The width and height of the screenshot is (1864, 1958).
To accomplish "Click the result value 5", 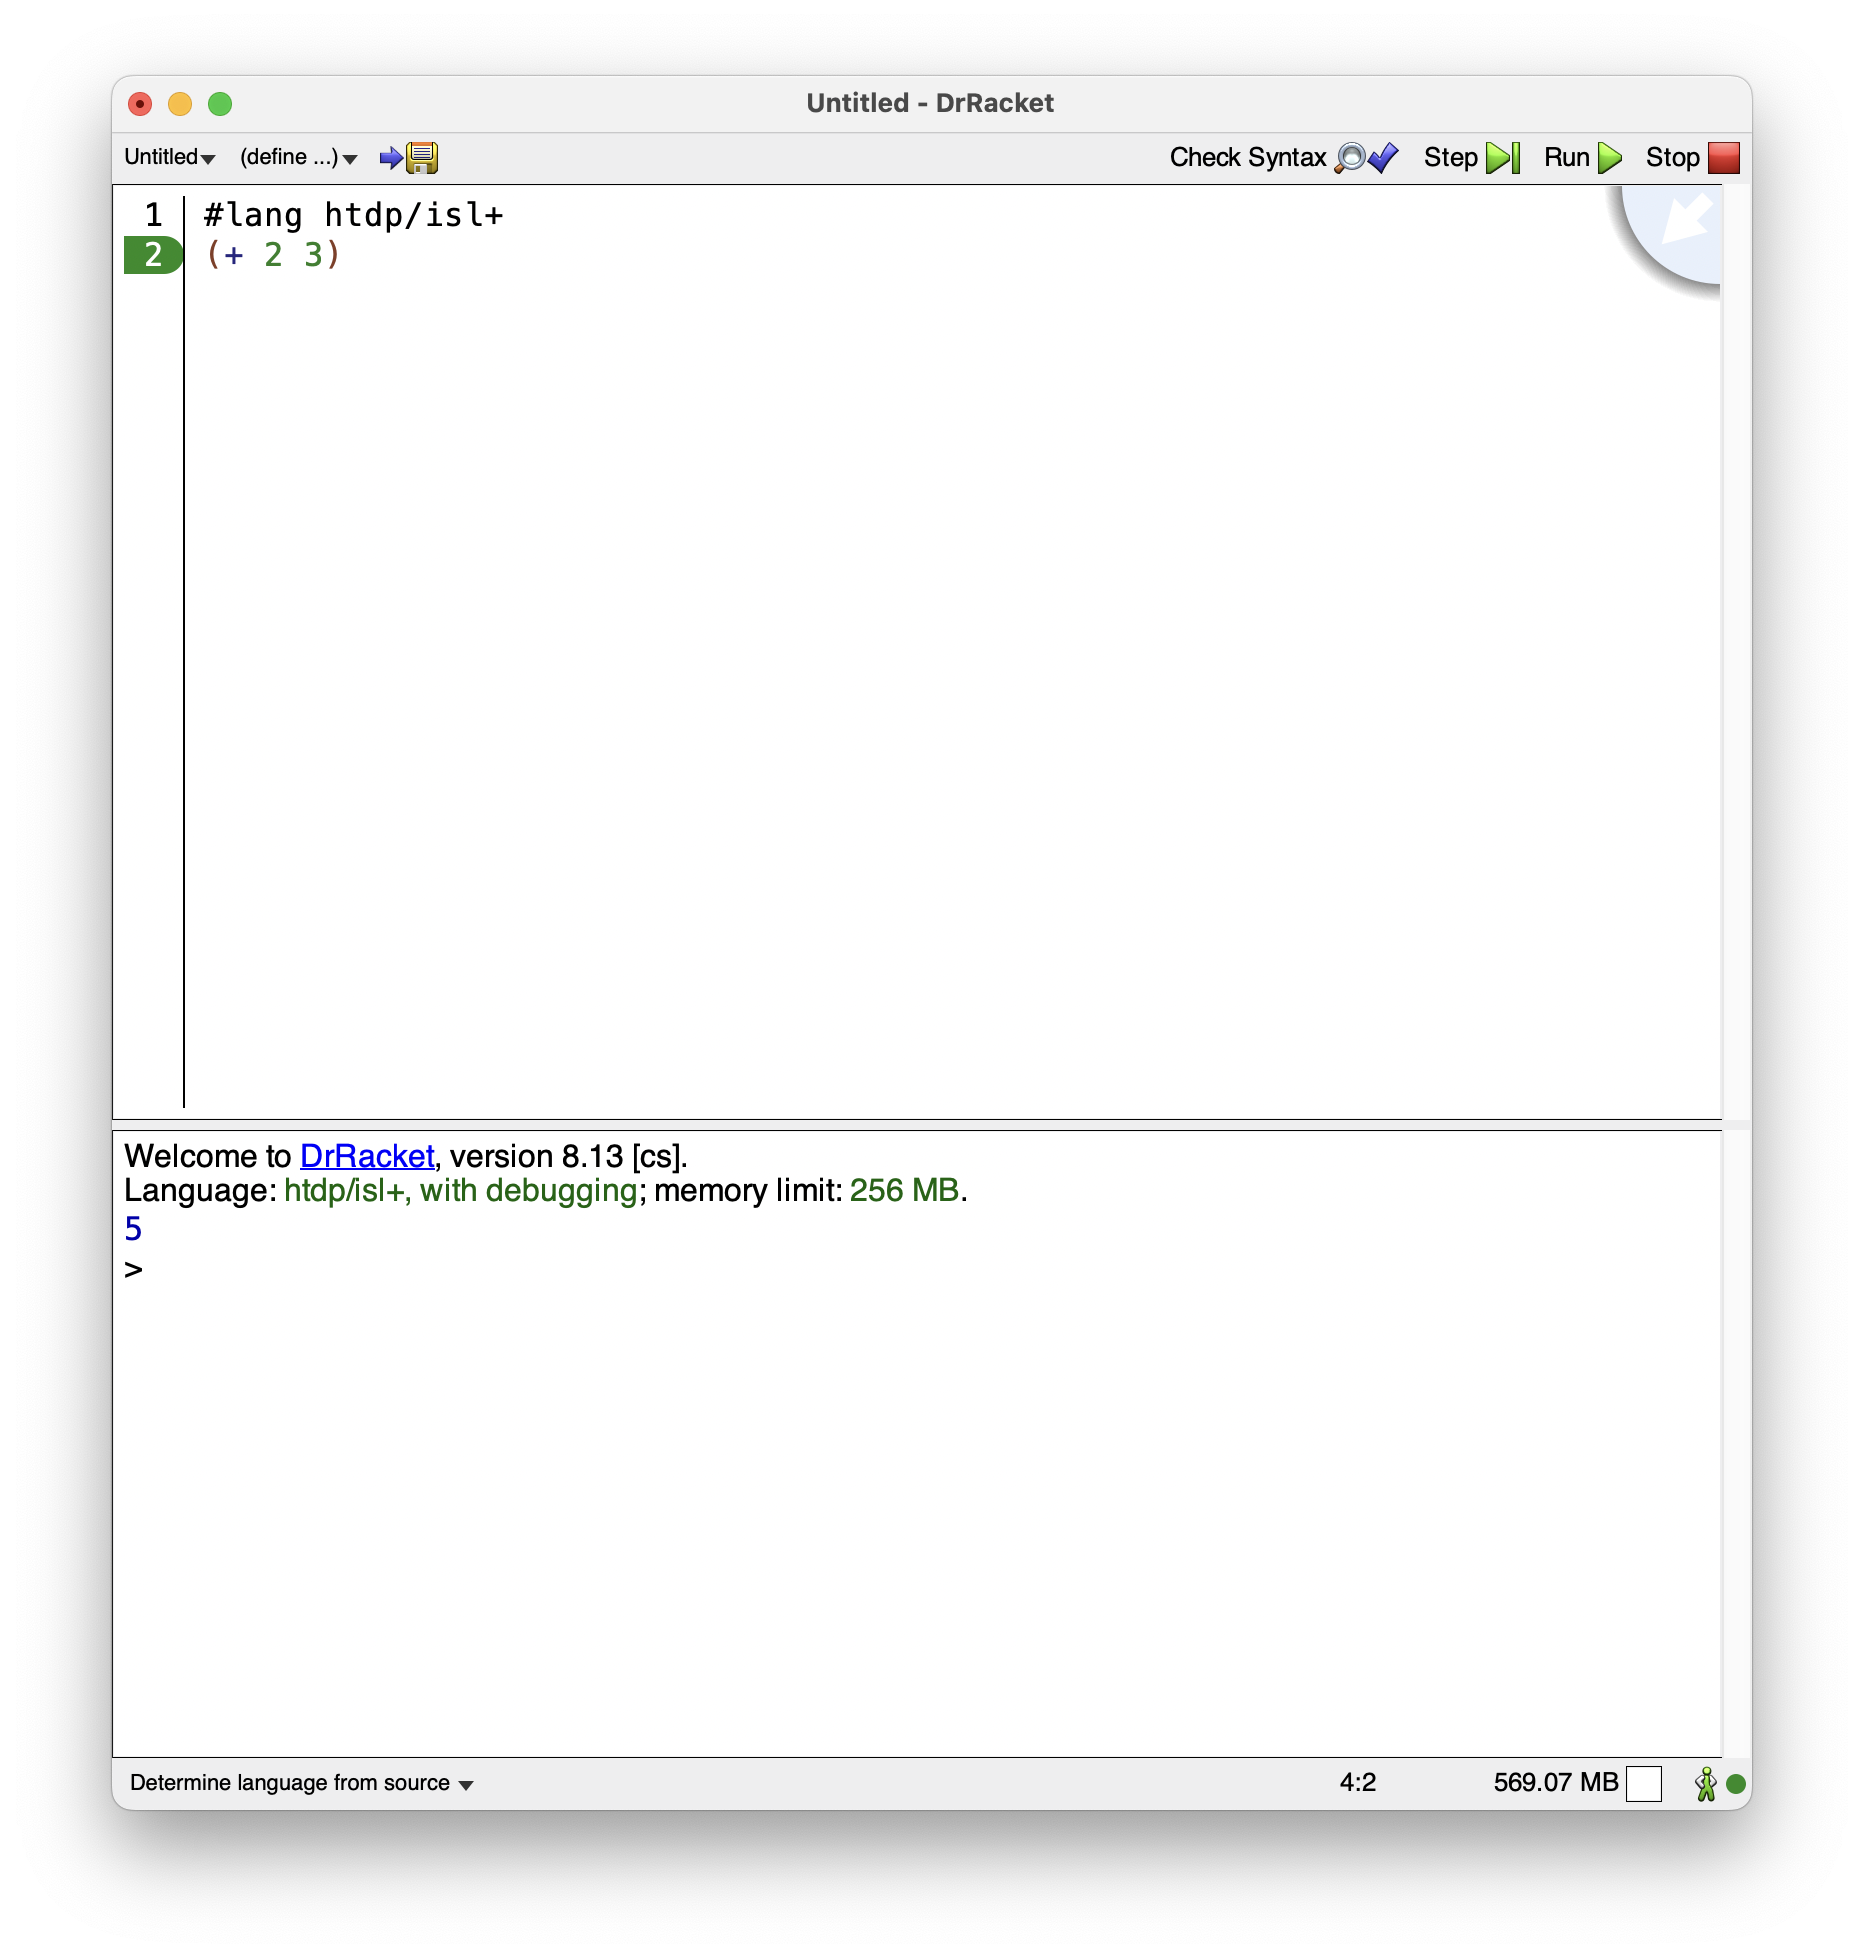I will coord(133,1228).
